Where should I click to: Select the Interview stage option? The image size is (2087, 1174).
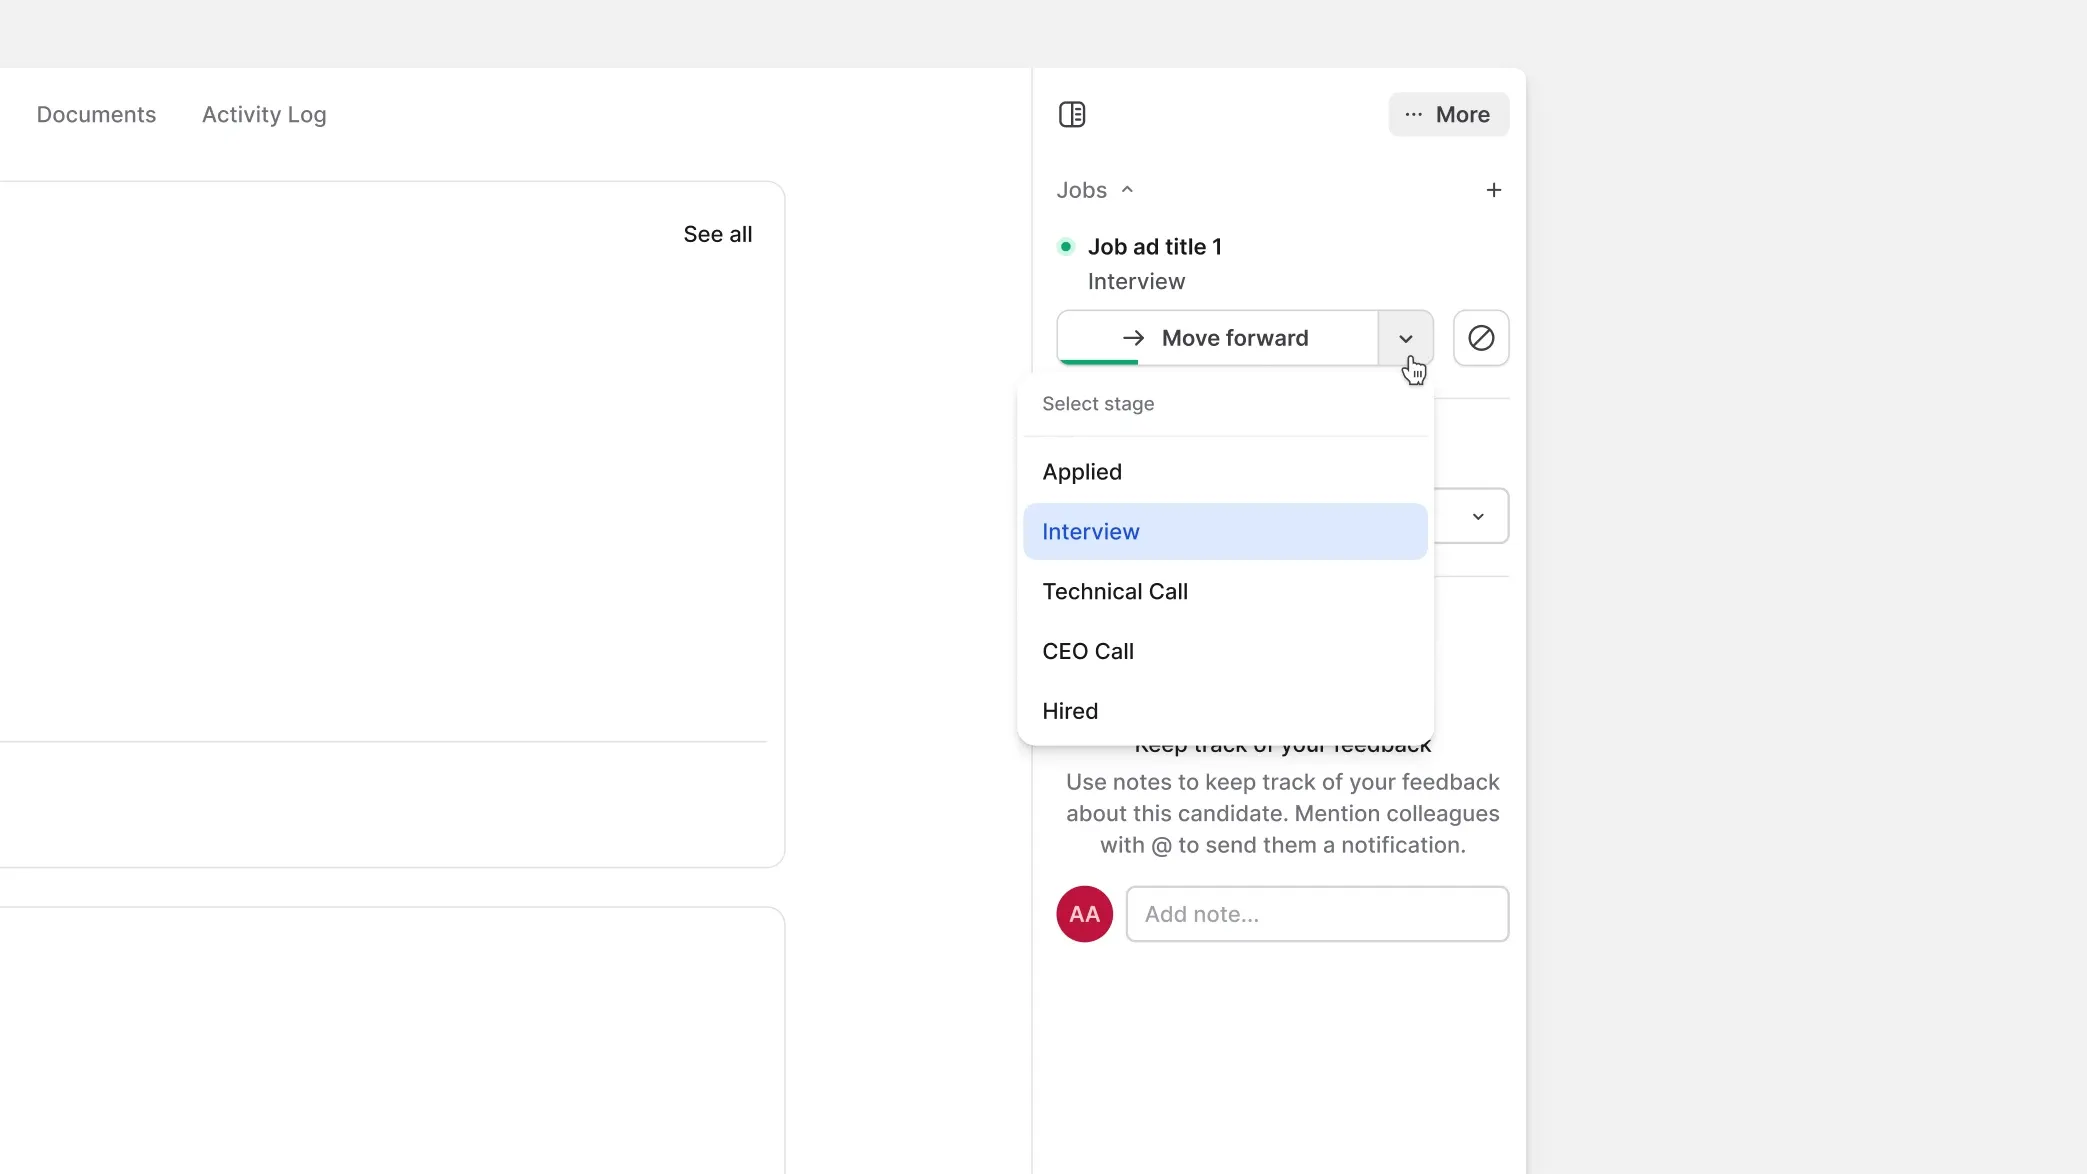click(x=1225, y=531)
